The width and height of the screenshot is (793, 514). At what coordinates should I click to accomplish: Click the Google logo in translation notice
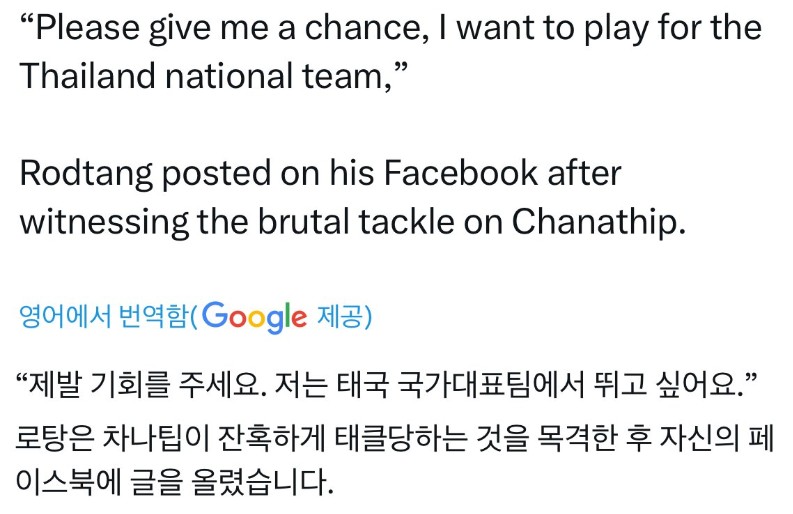[254, 317]
